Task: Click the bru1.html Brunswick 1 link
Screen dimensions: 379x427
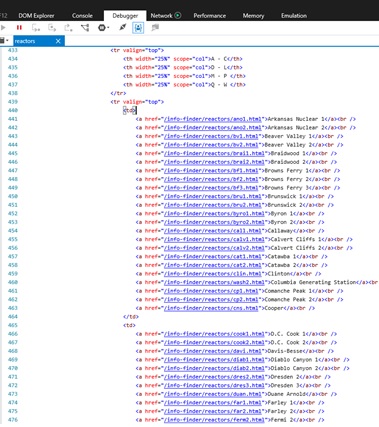Action: click(213, 196)
